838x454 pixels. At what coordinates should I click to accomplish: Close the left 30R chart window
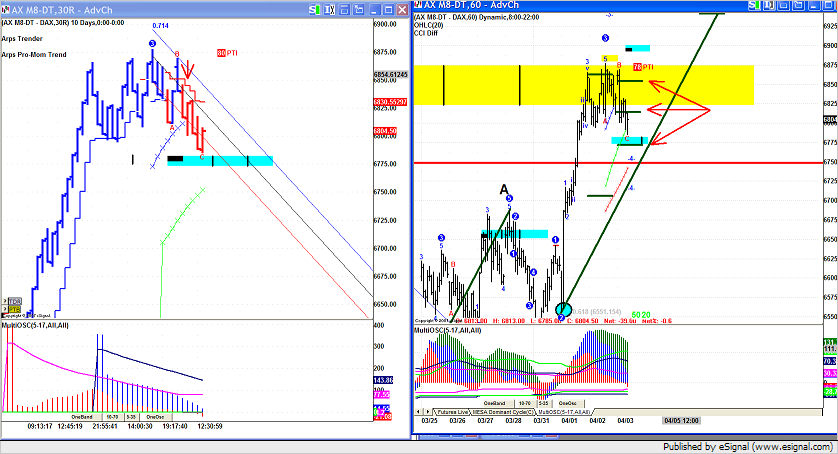(402, 8)
